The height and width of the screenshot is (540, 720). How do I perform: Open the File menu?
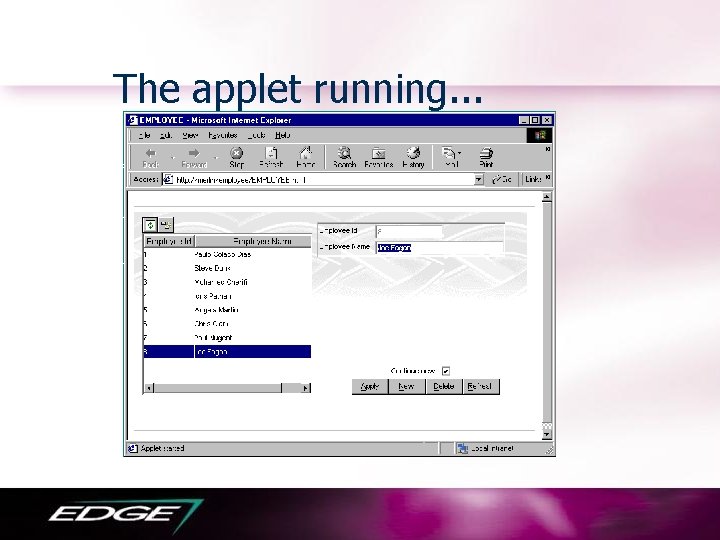[x=145, y=135]
